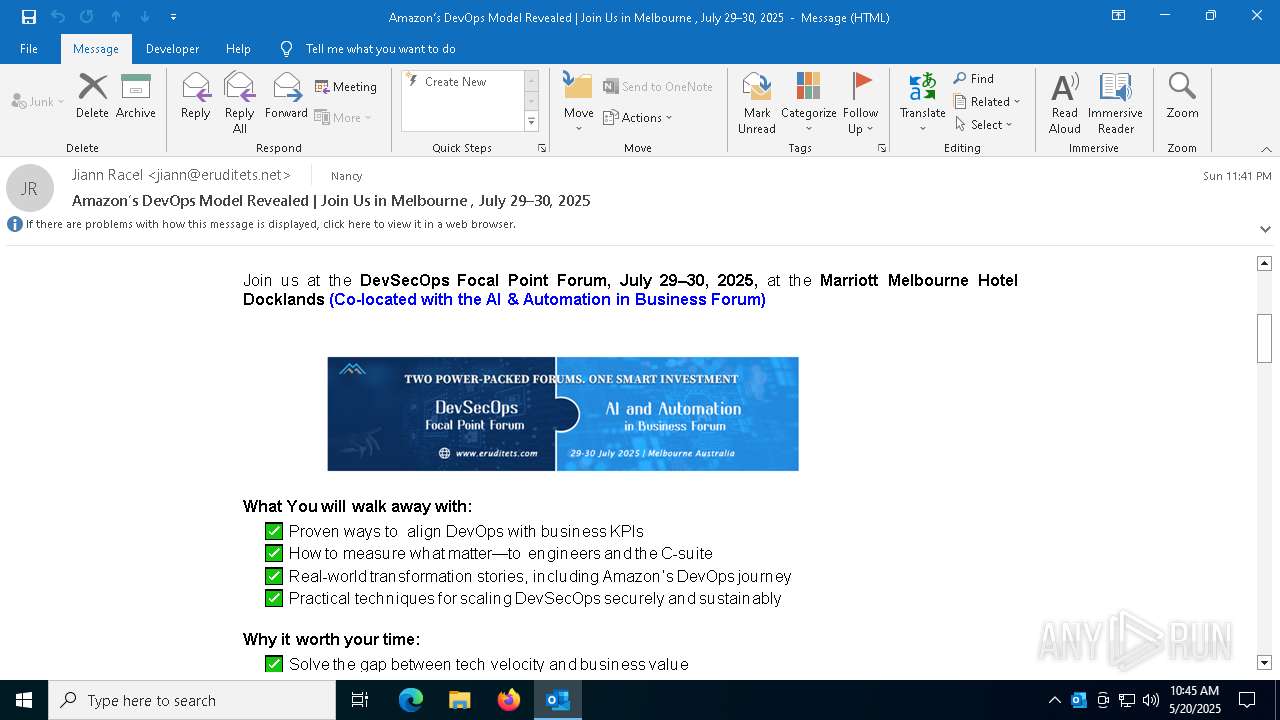Click the JR sender avatar
1280x720 pixels.
(x=30, y=188)
